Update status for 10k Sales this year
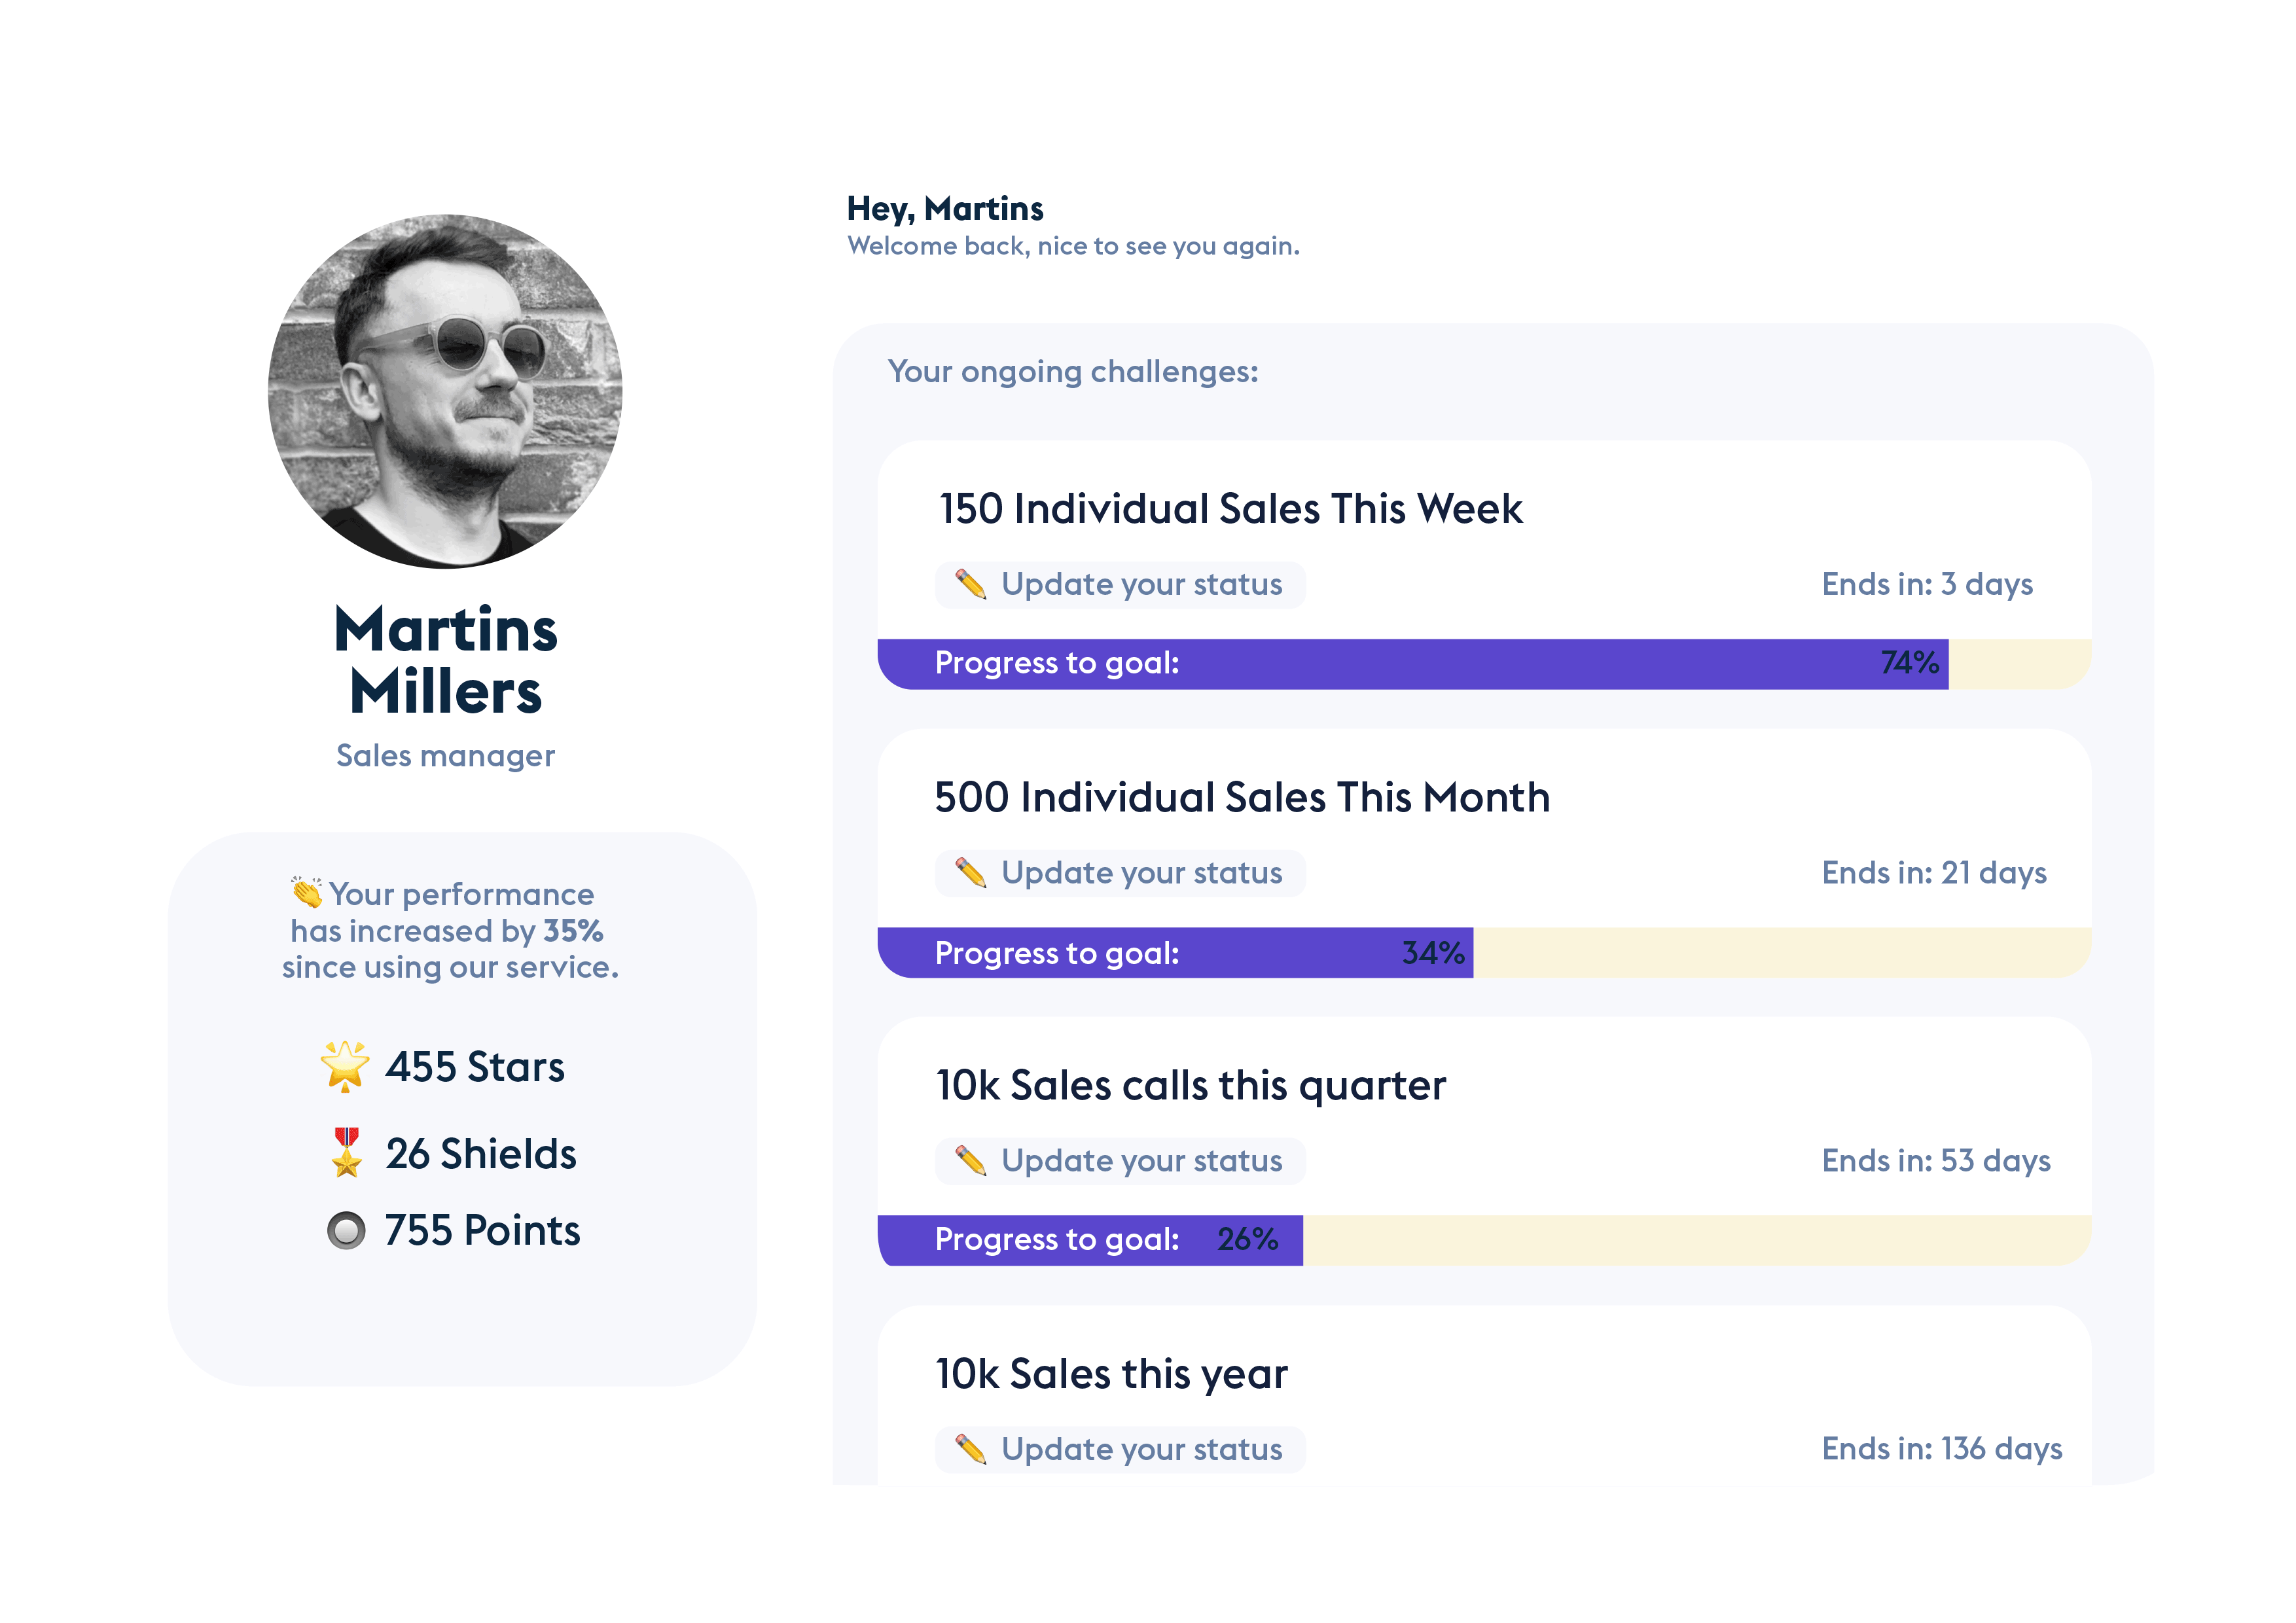This screenshot has width=2296, height=1623. point(1141,1449)
